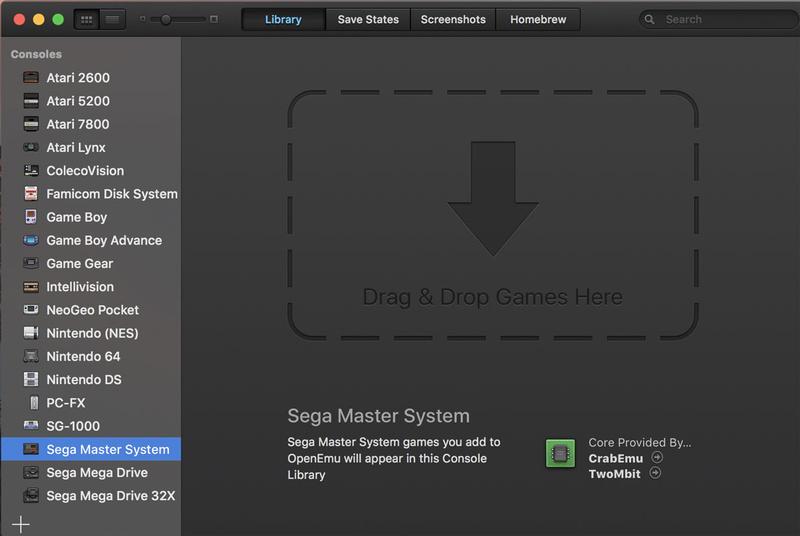This screenshot has width=800, height=536.
Task: Switch to list view mode
Action: 112,20
